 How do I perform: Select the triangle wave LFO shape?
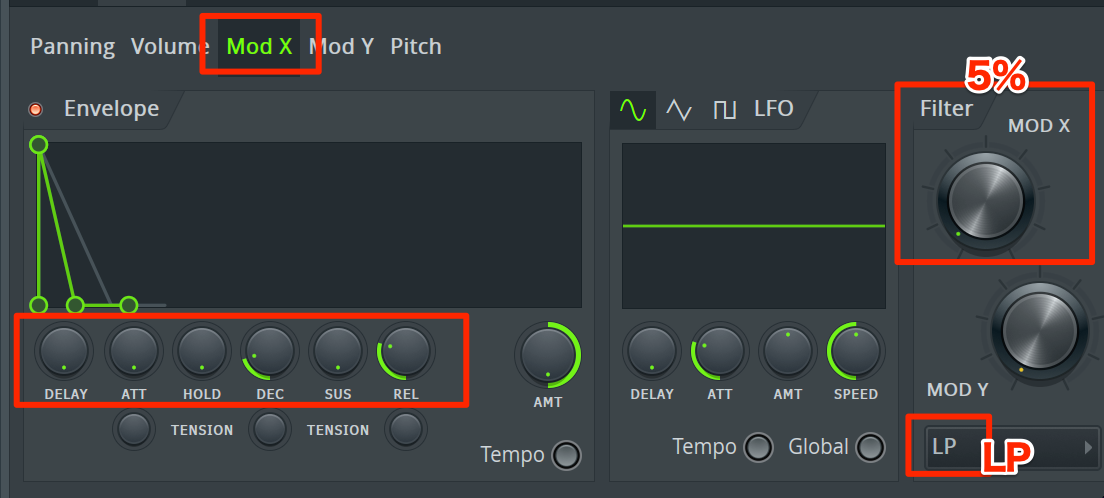pos(679,110)
